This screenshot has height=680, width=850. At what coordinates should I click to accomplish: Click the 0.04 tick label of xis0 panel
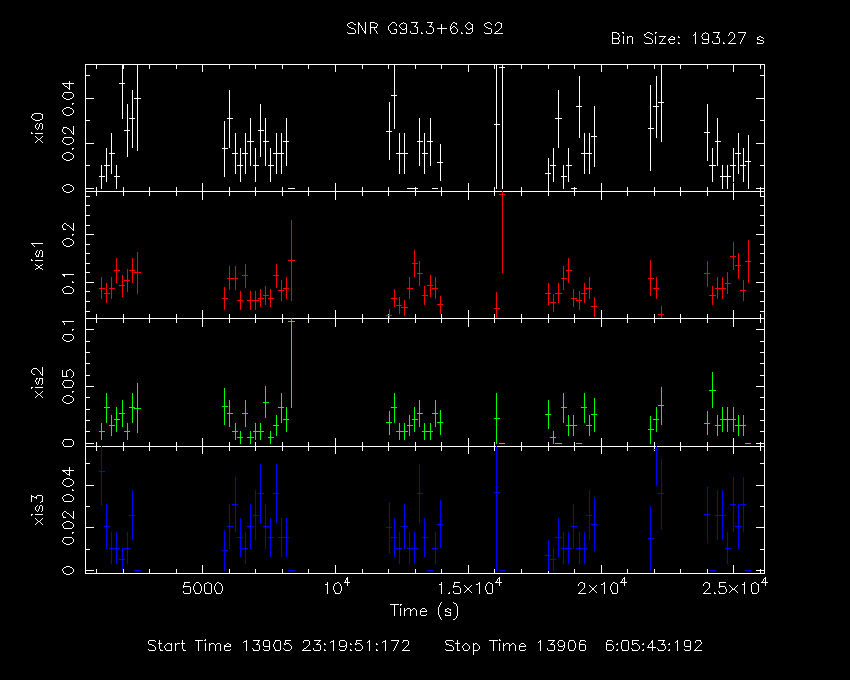click(68, 98)
